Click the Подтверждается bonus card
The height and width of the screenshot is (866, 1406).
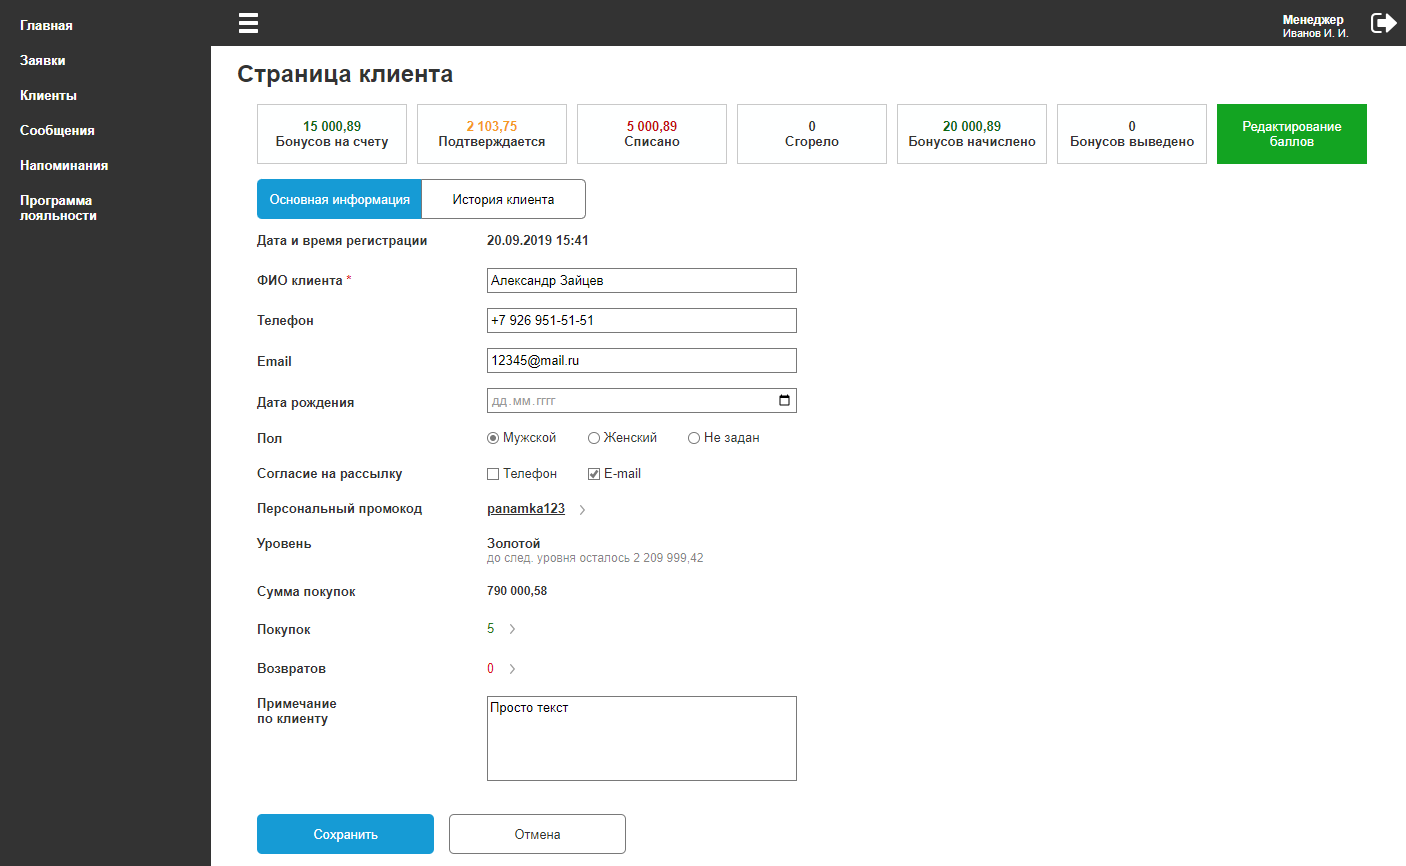(492, 134)
